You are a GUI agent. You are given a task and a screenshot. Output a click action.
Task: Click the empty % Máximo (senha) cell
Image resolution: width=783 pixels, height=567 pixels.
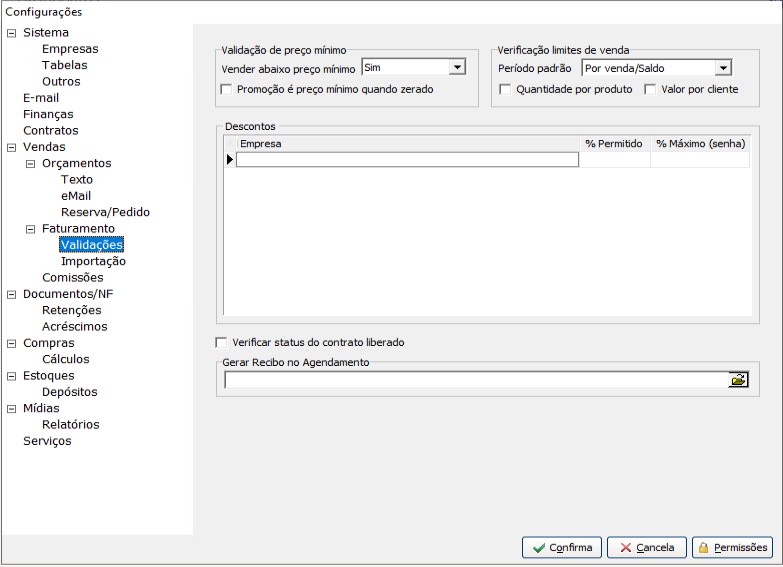pos(700,160)
